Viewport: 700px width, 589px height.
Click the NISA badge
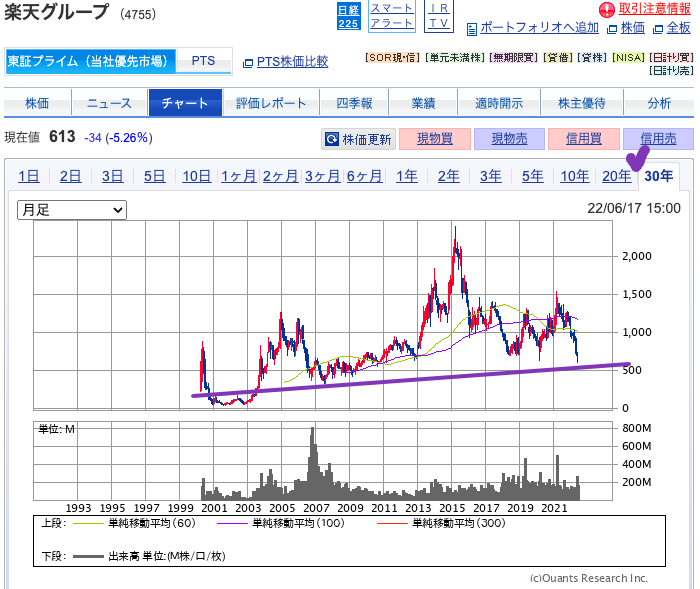point(628,58)
